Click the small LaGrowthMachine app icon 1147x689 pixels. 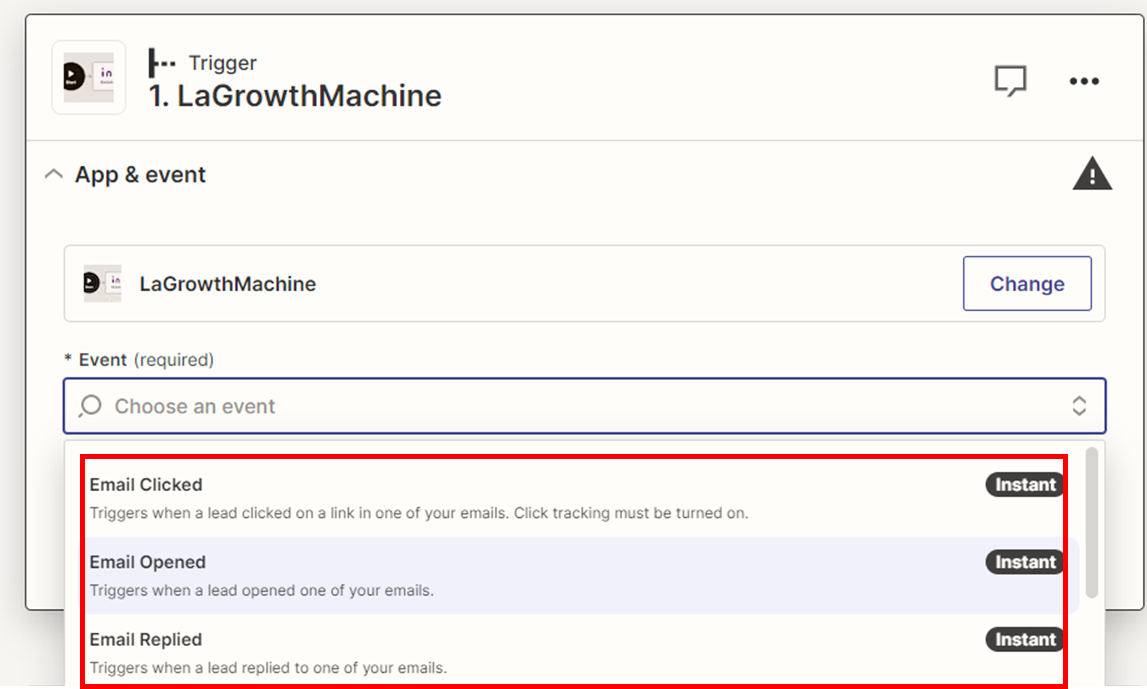tap(102, 283)
